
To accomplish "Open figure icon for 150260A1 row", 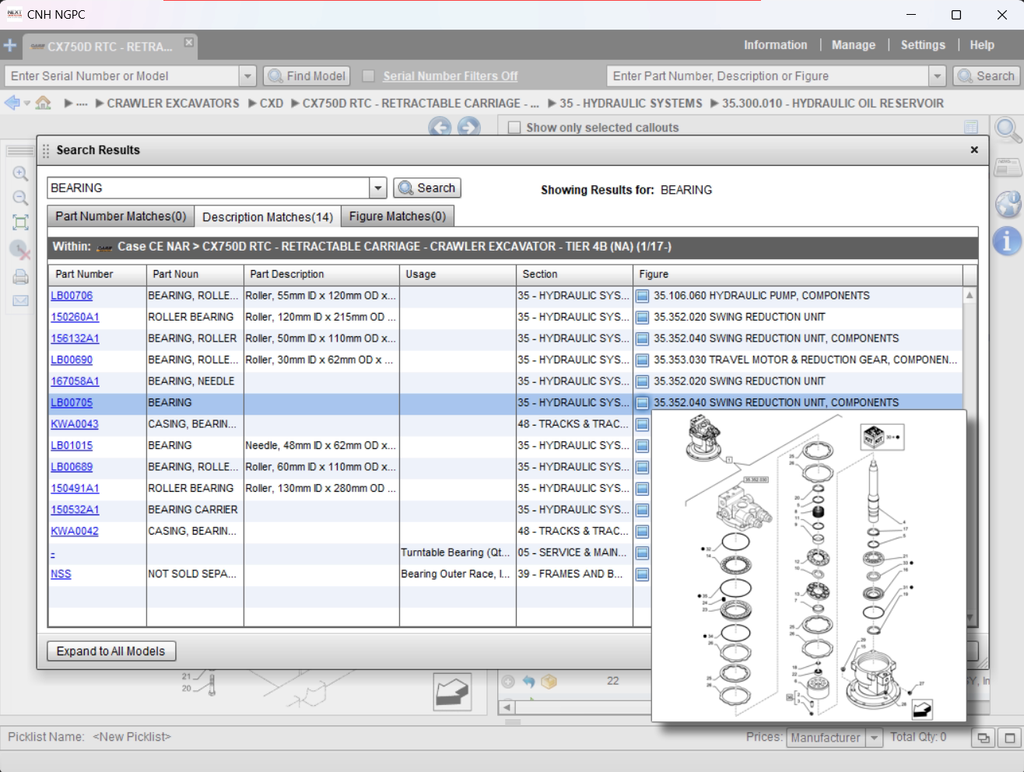I will (x=642, y=317).
